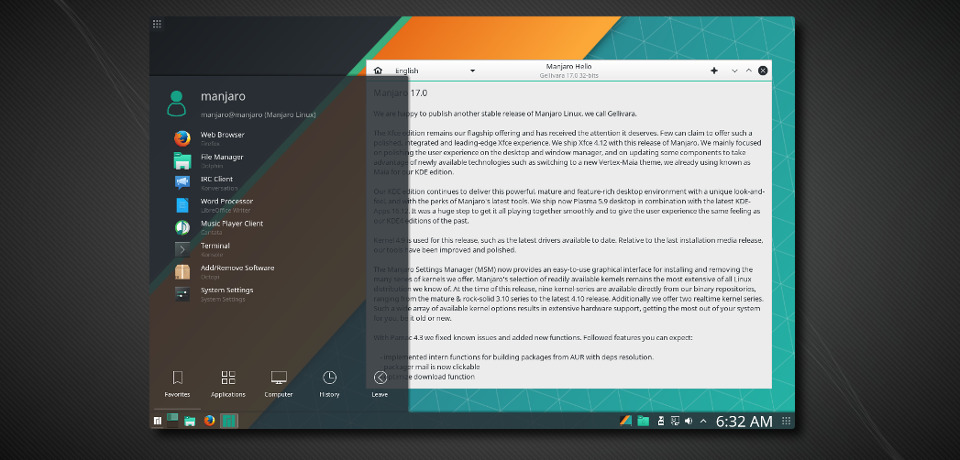Click the plus button in Manjaro Hello header

(714, 71)
